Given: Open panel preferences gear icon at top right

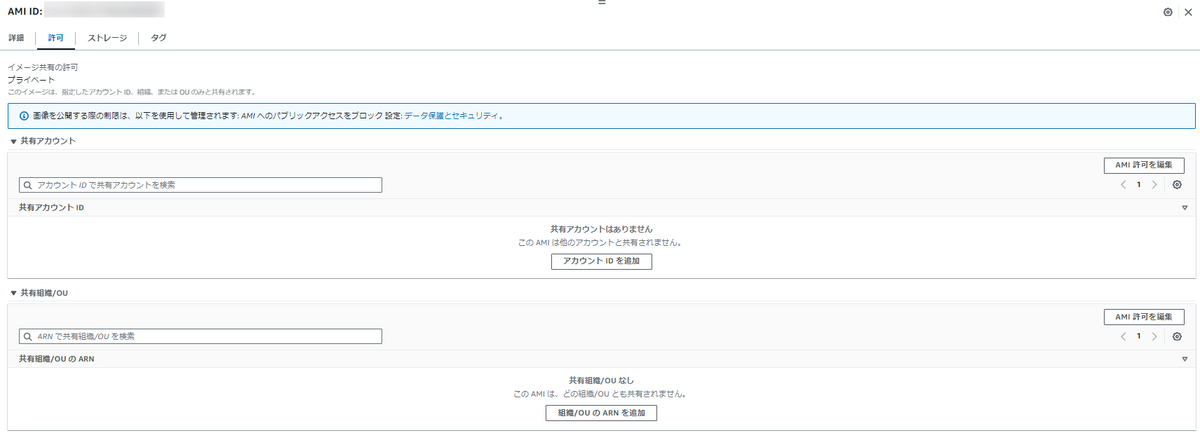Looking at the screenshot, I should pos(1168,12).
